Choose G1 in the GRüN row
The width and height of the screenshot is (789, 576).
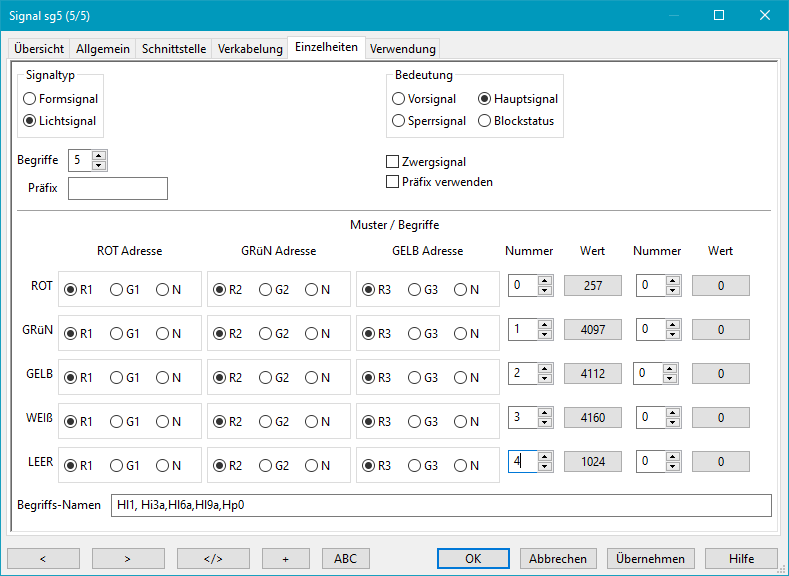point(117,334)
